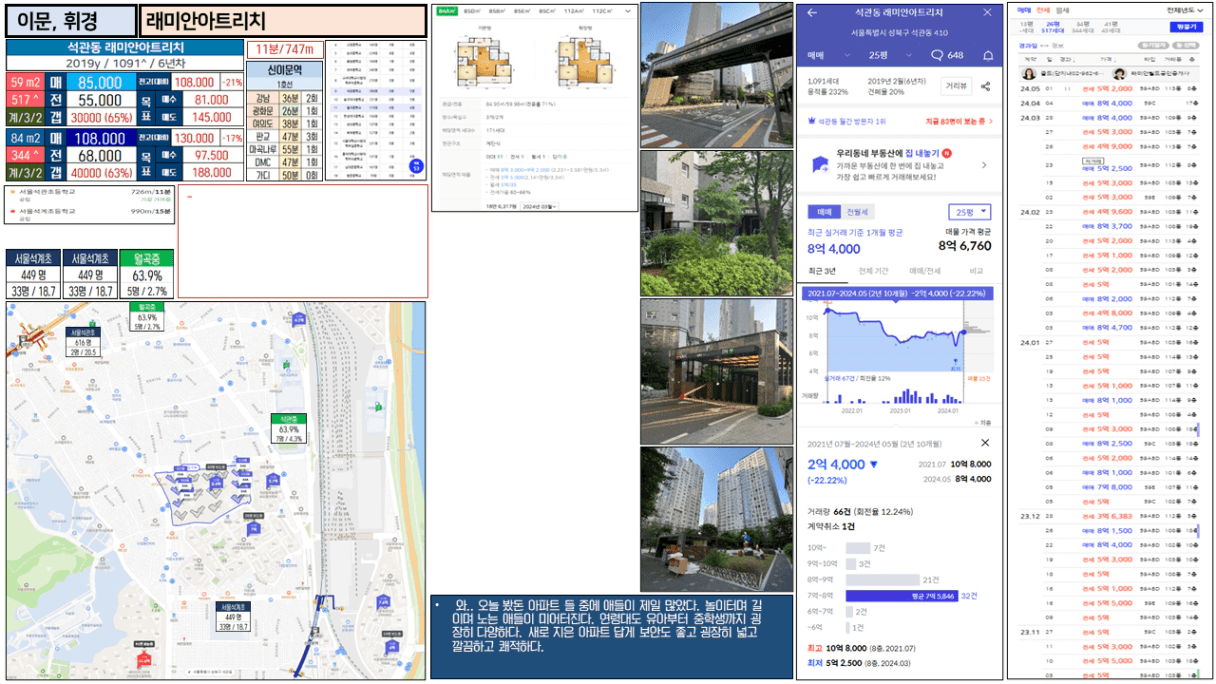1216x684 pixels.
Task: Close the 석관동 래미안아트리치 app panel
Action: (x=987, y=13)
